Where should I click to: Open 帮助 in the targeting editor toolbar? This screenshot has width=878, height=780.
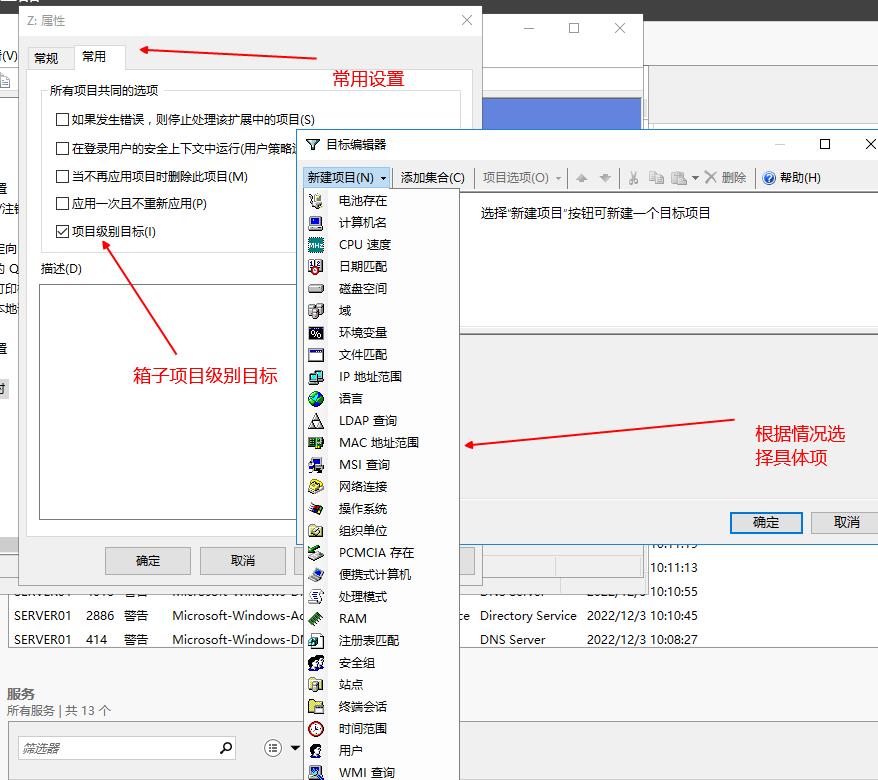(794, 177)
